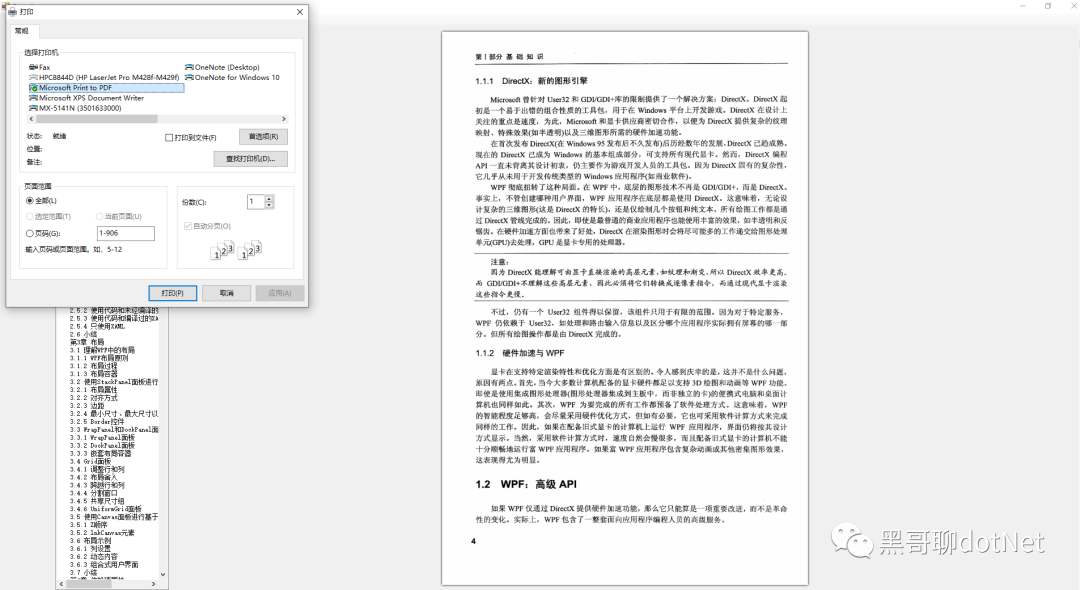This screenshot has height=590, width=1080.
Task: Open bookmark 3.6.1 列设置
Action: coord(90,549)
